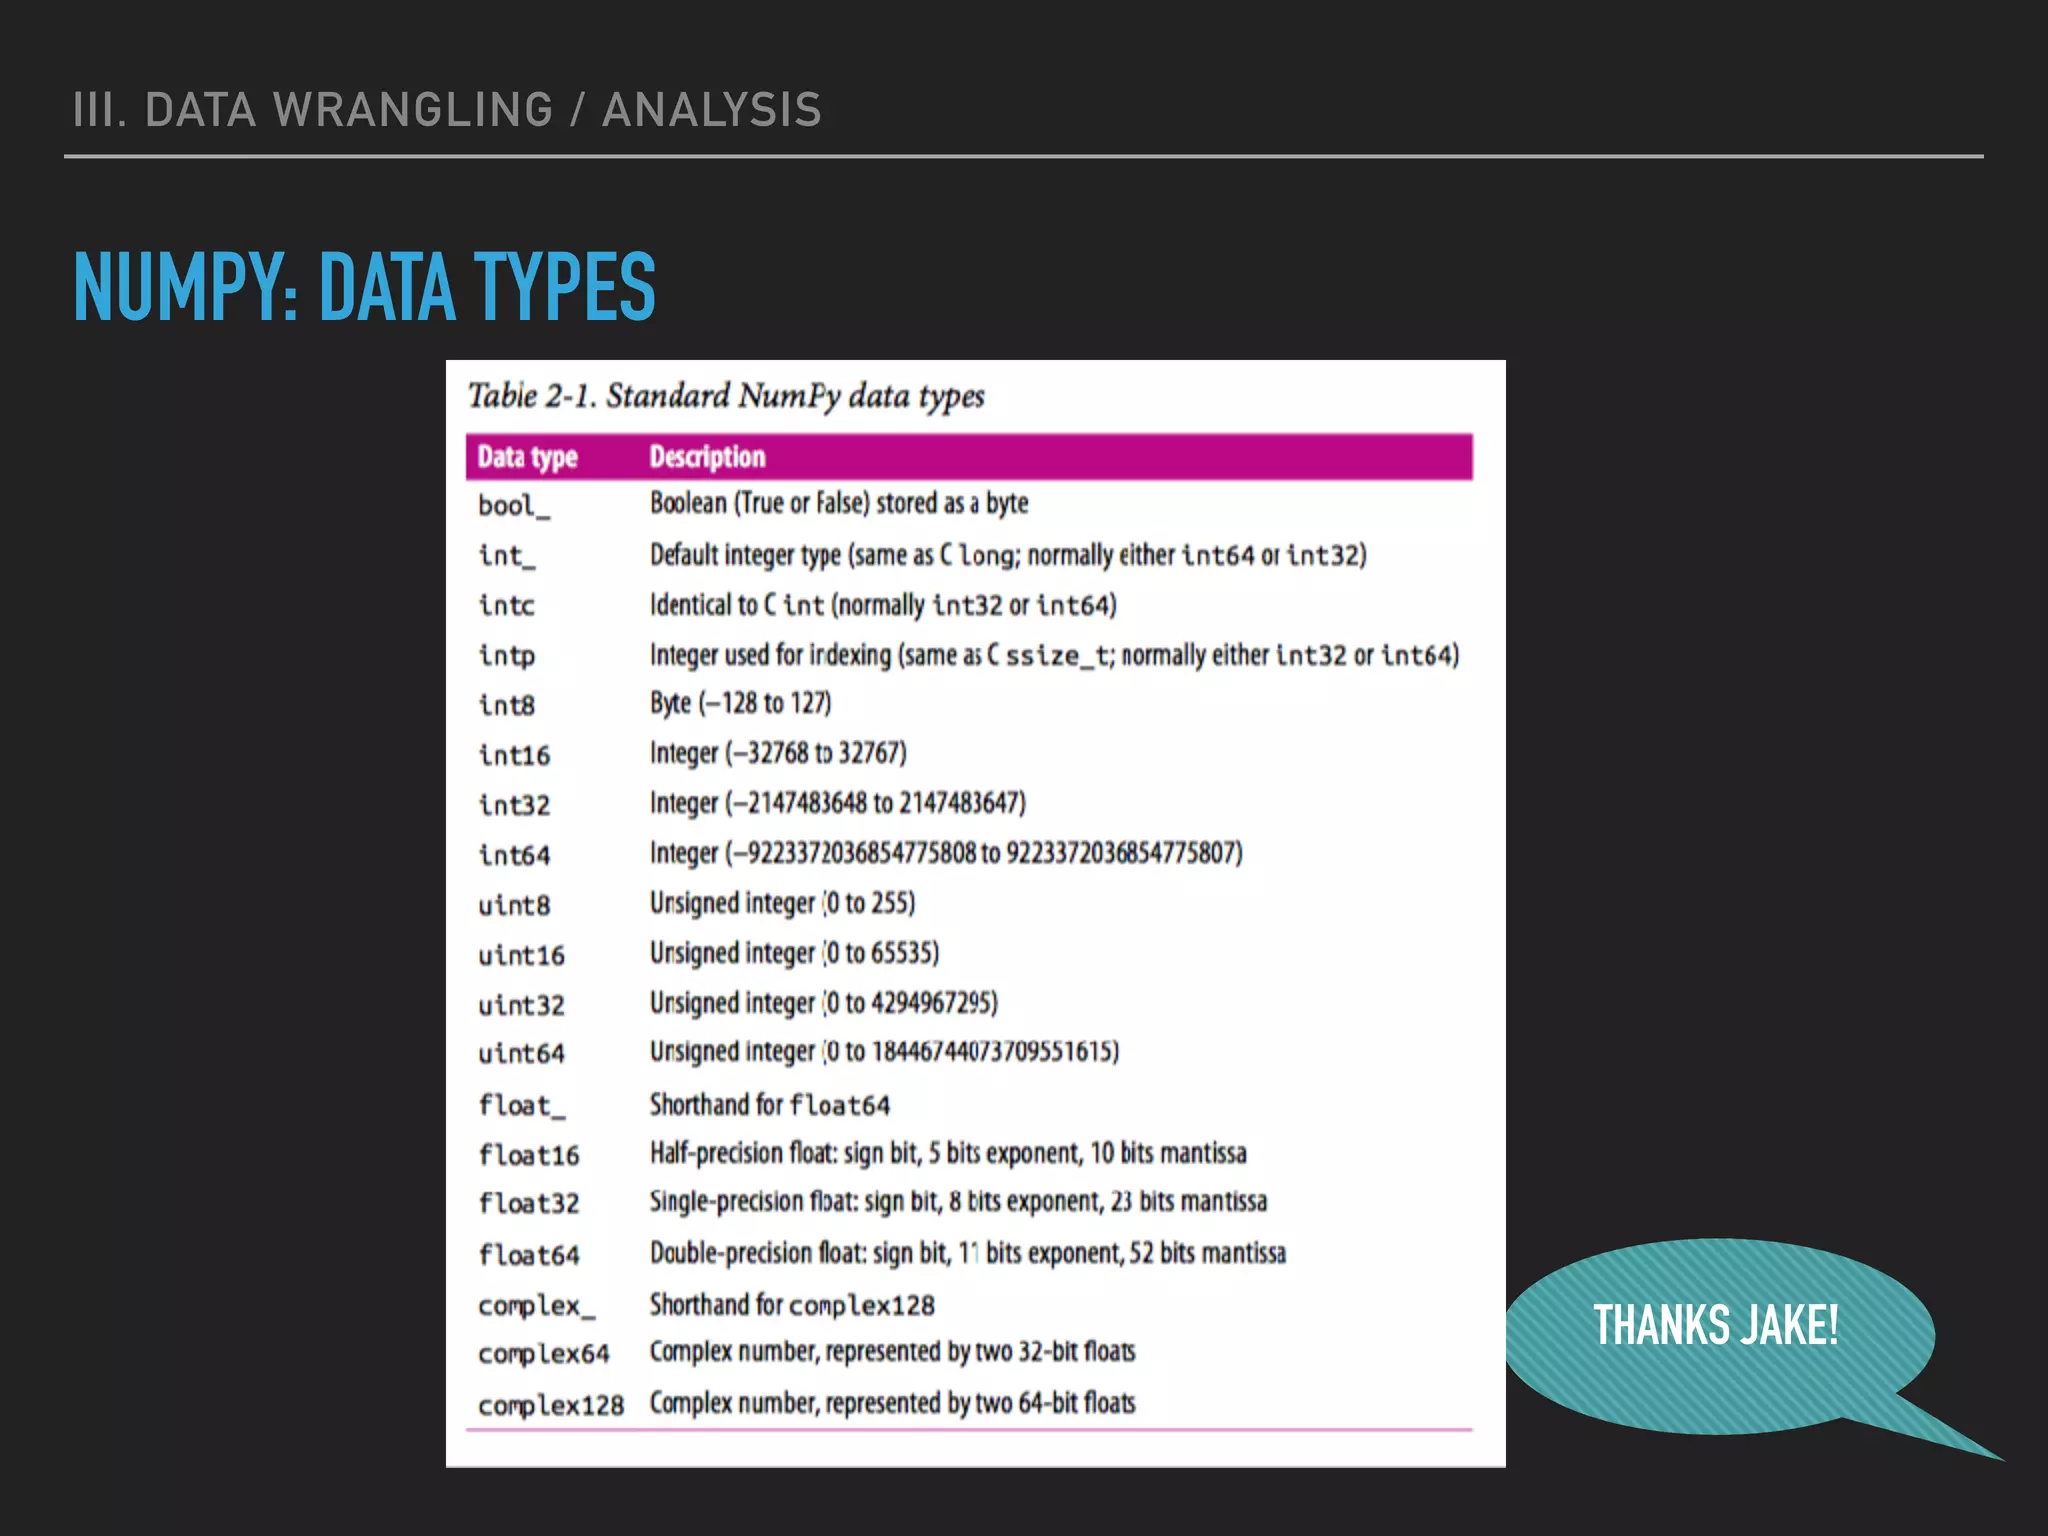Viewport: 2048px width, 1536px height.
Task: Select the 'complex128' data type cell
Action: (551, 1406)
